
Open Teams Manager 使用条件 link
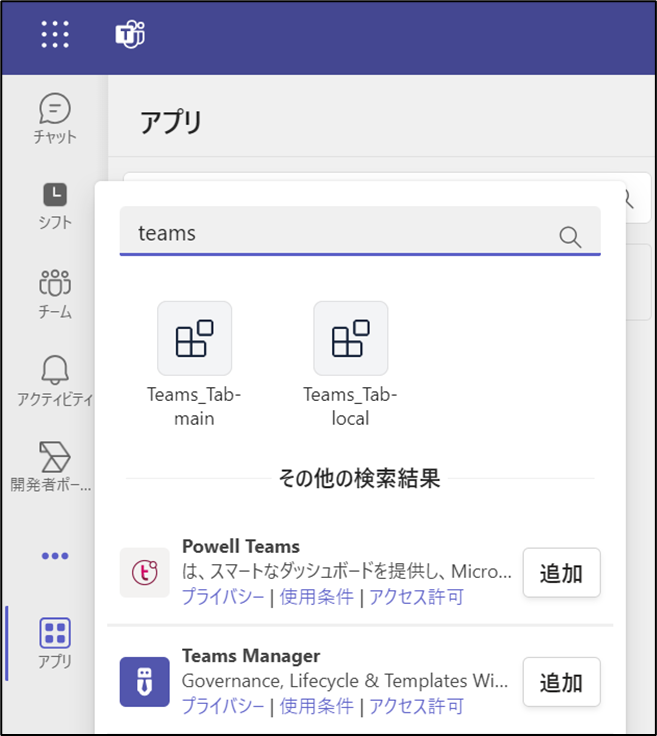tap(316, 706)
